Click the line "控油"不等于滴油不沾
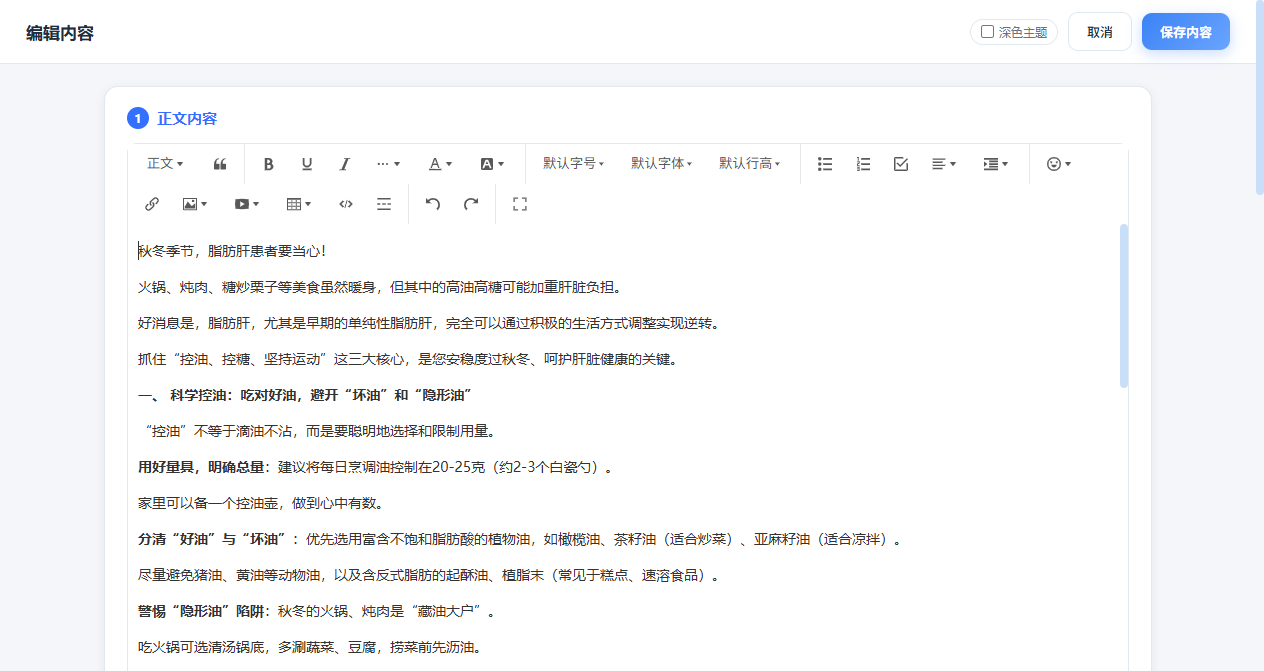The image size is (1264, 671). [320, 431]
